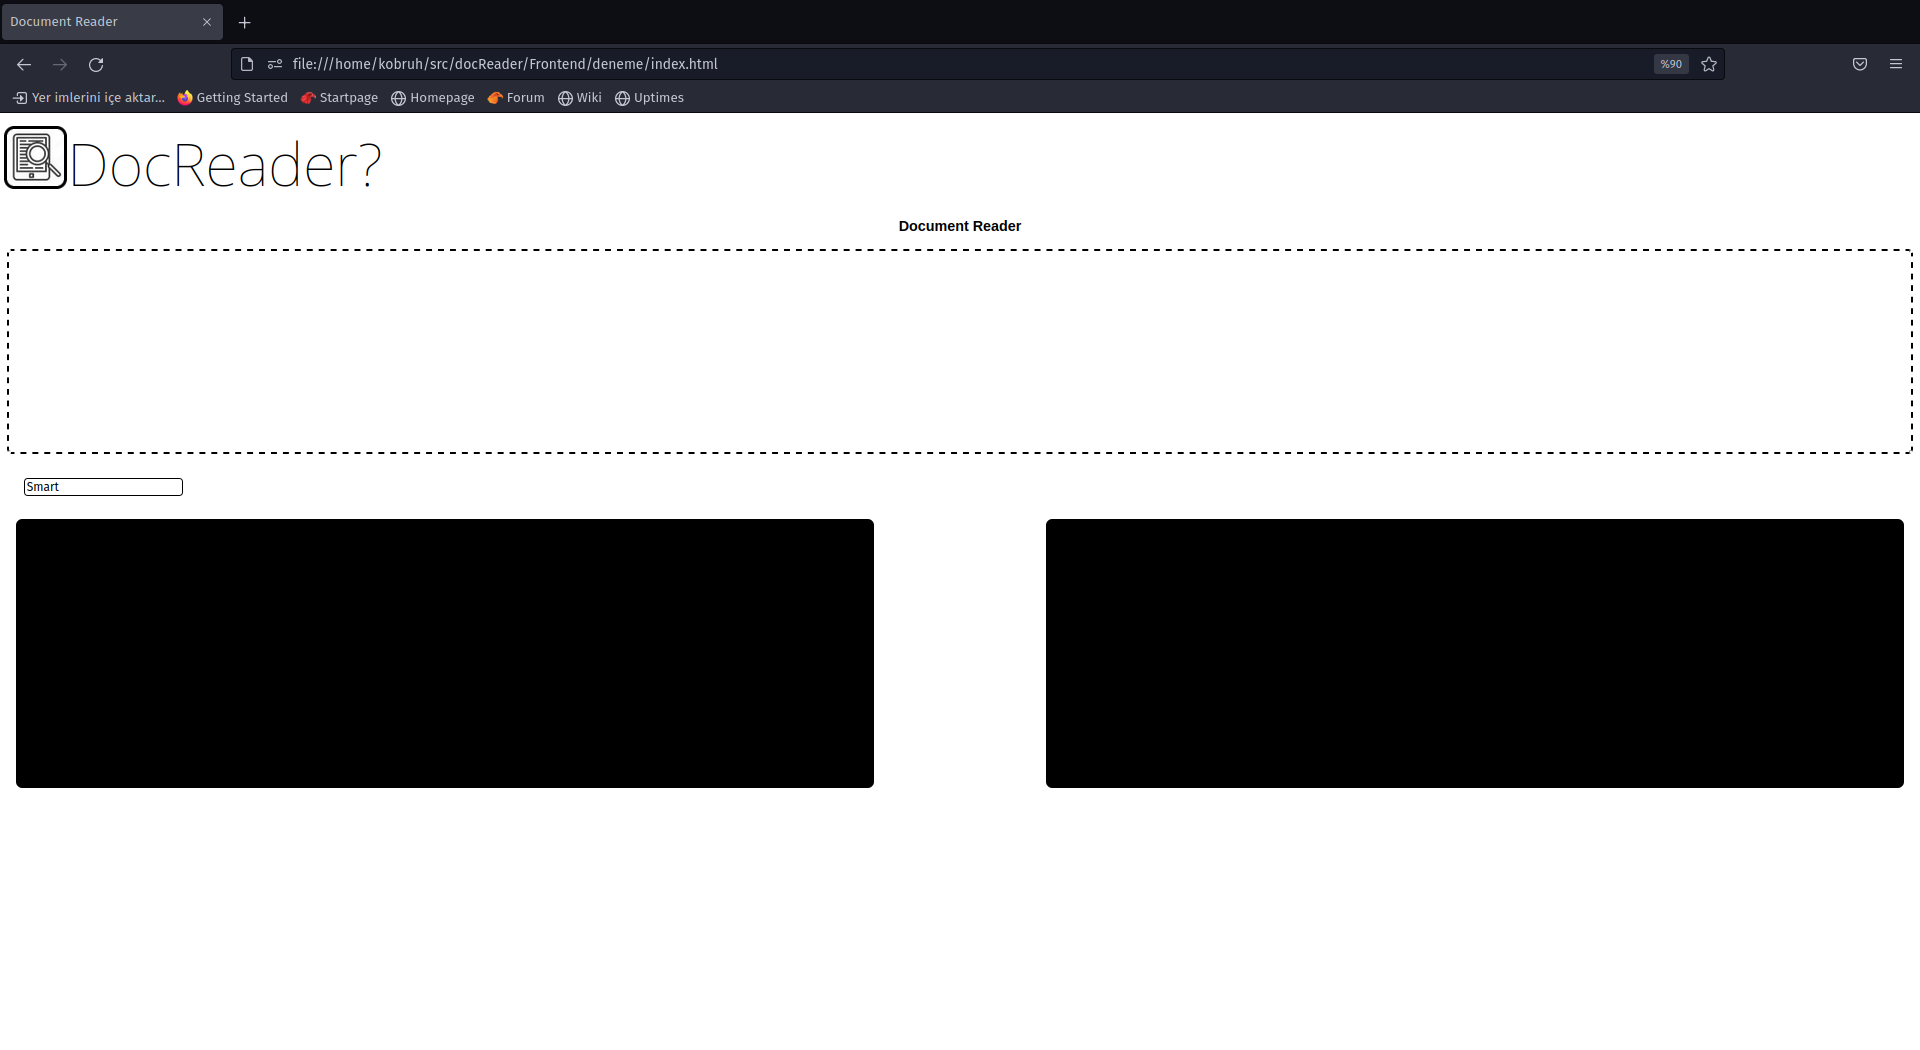Navigate back using the back arrow

[23, 64]
